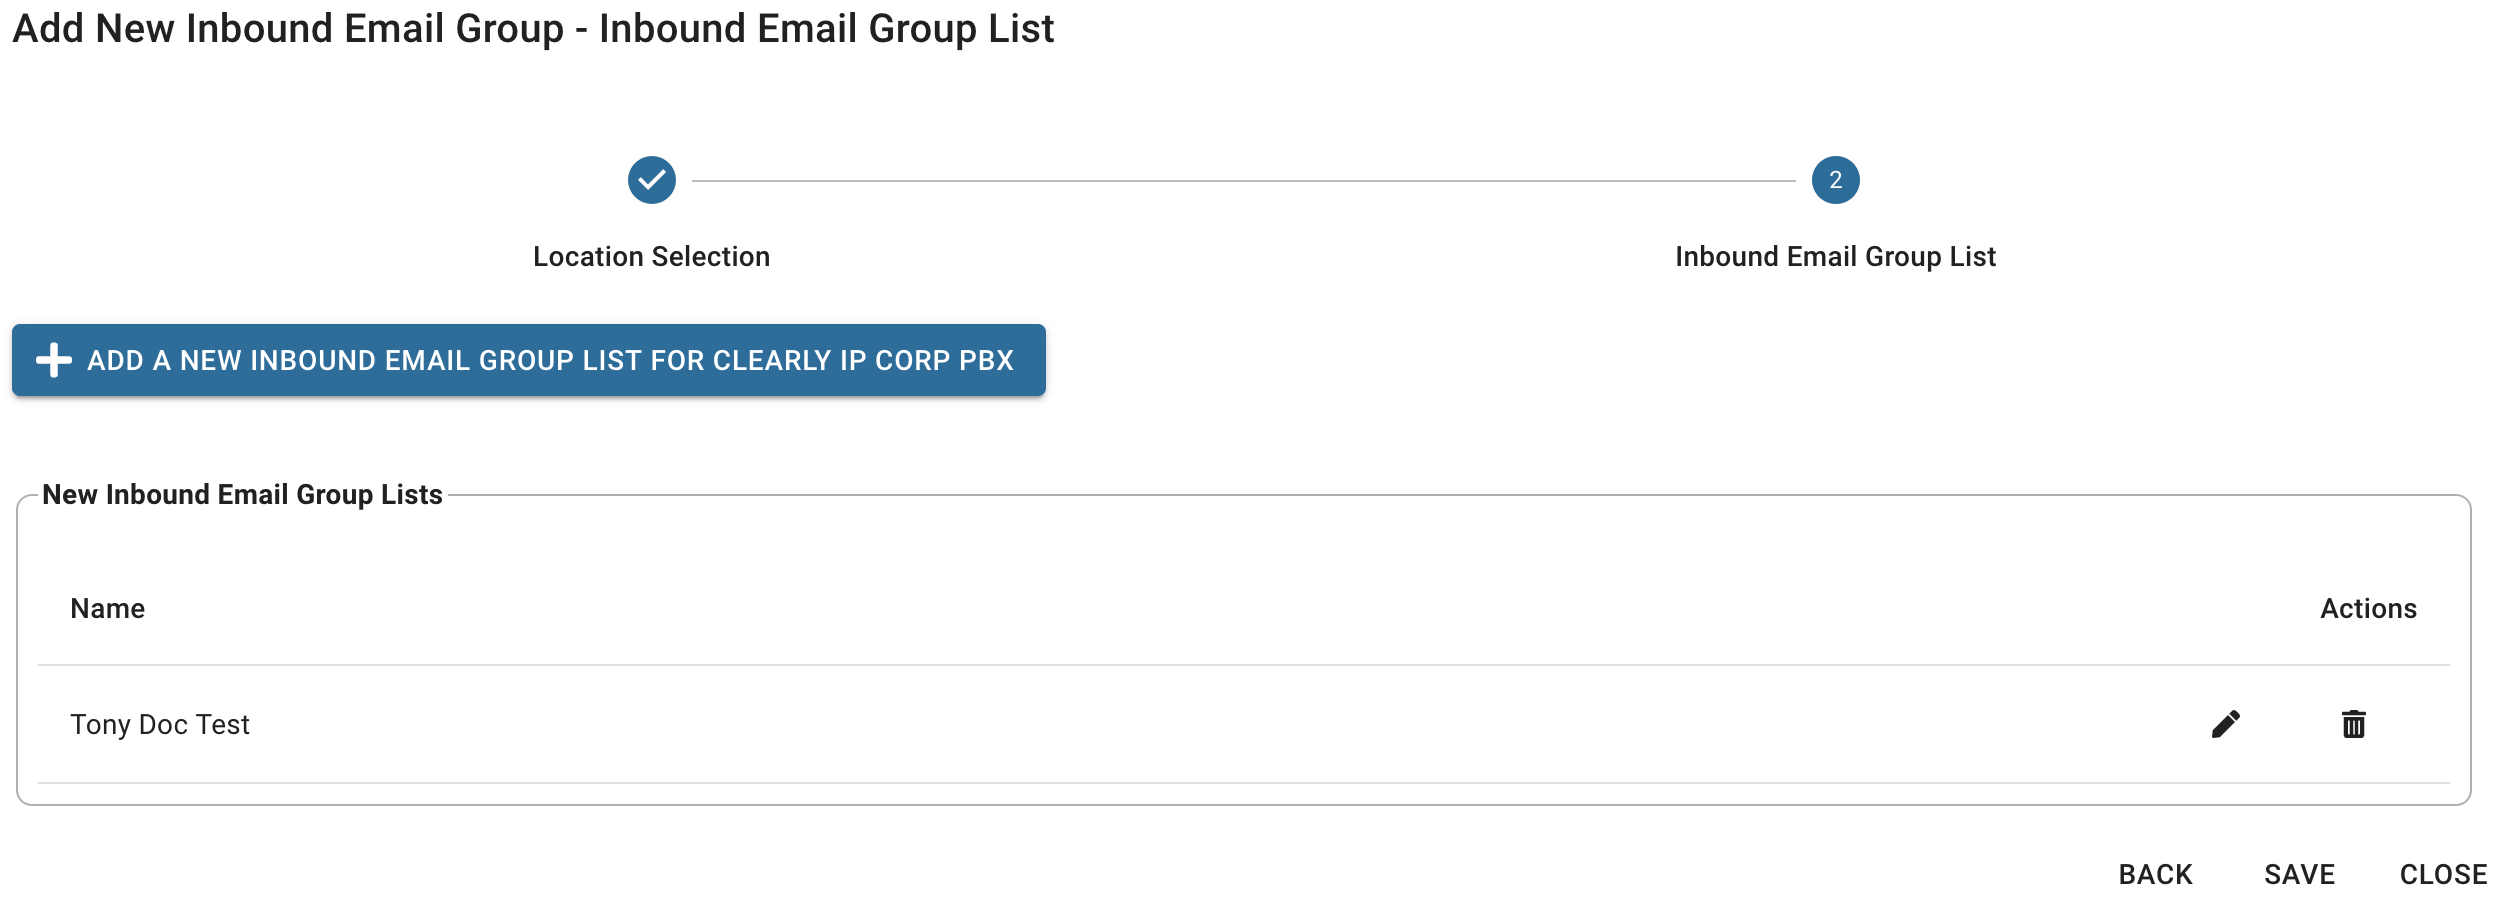
Task: Add a new inbound email group list
Action: (x=529, y=360)
